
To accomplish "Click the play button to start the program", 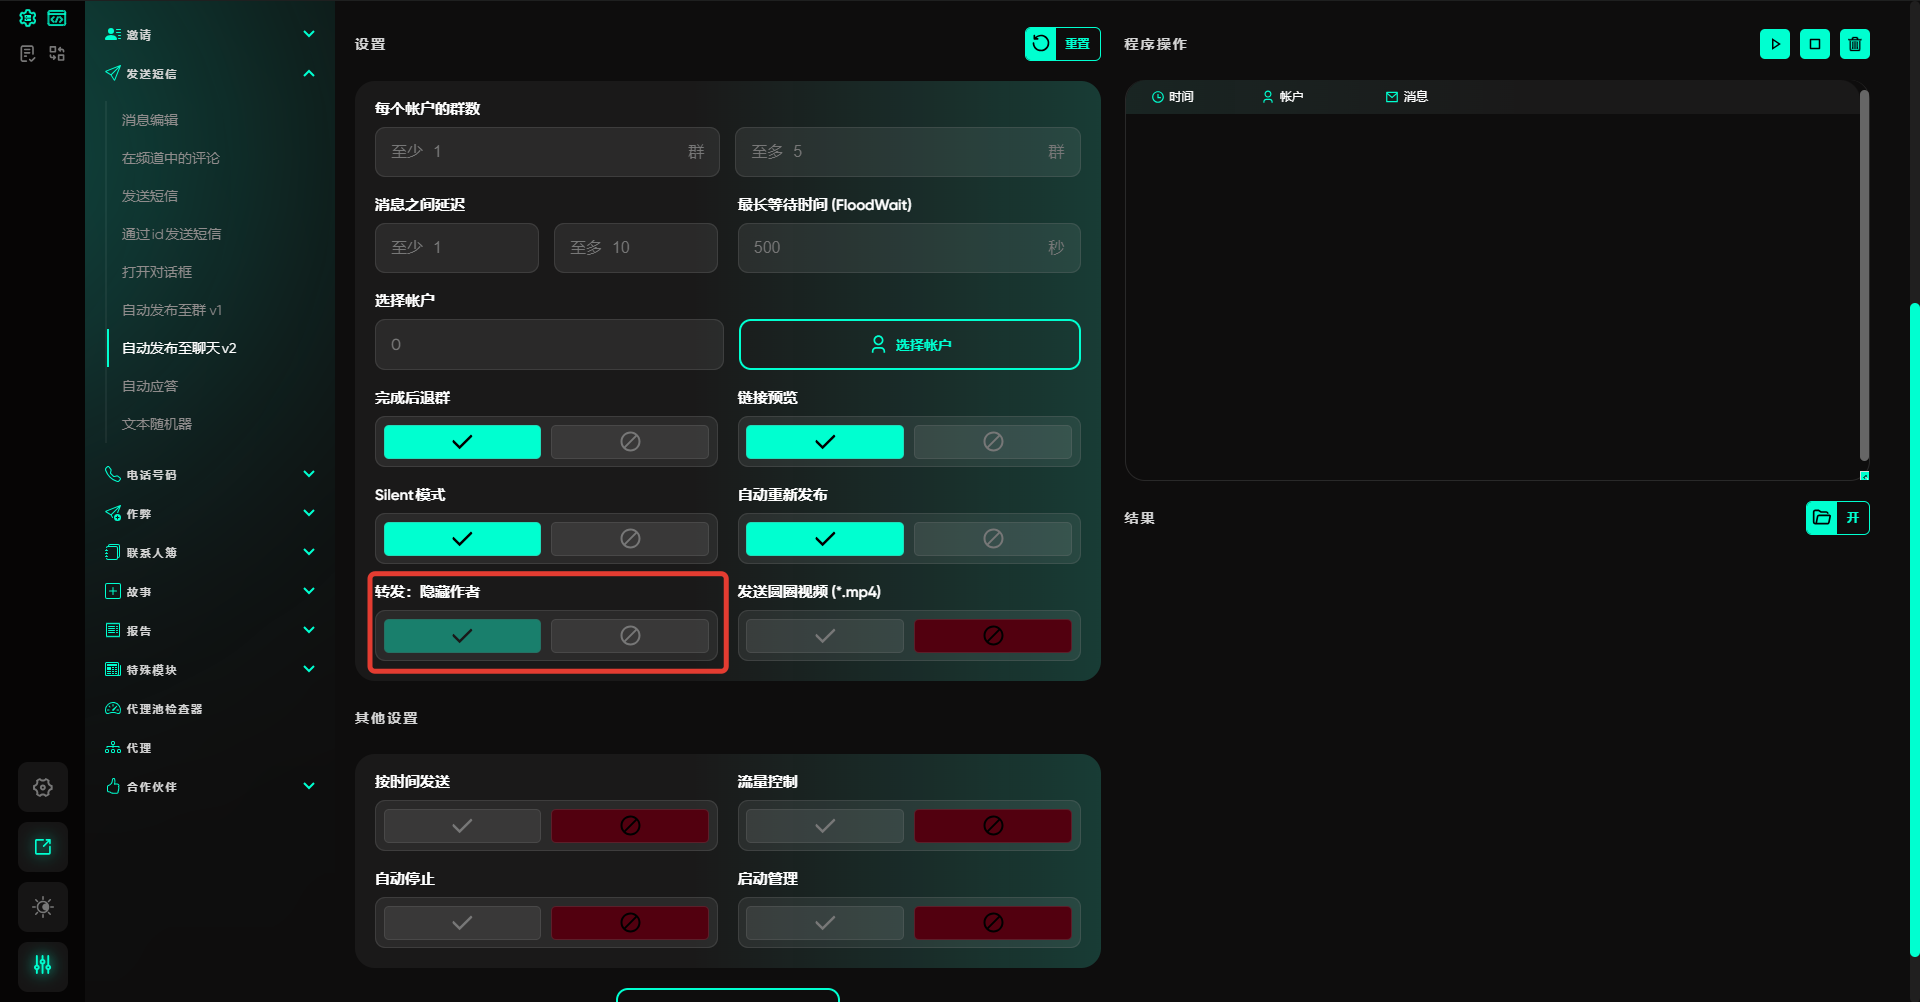I will 1774,44.
